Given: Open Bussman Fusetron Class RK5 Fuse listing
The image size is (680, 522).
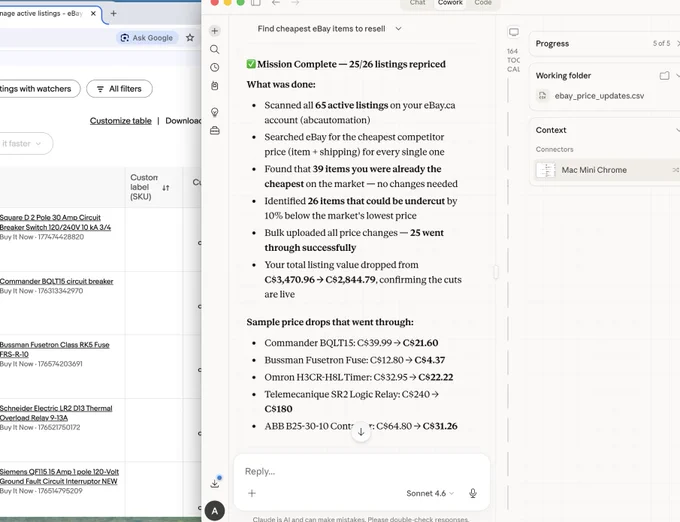Looking at the screenshot, I should click(x=55, y=349).
